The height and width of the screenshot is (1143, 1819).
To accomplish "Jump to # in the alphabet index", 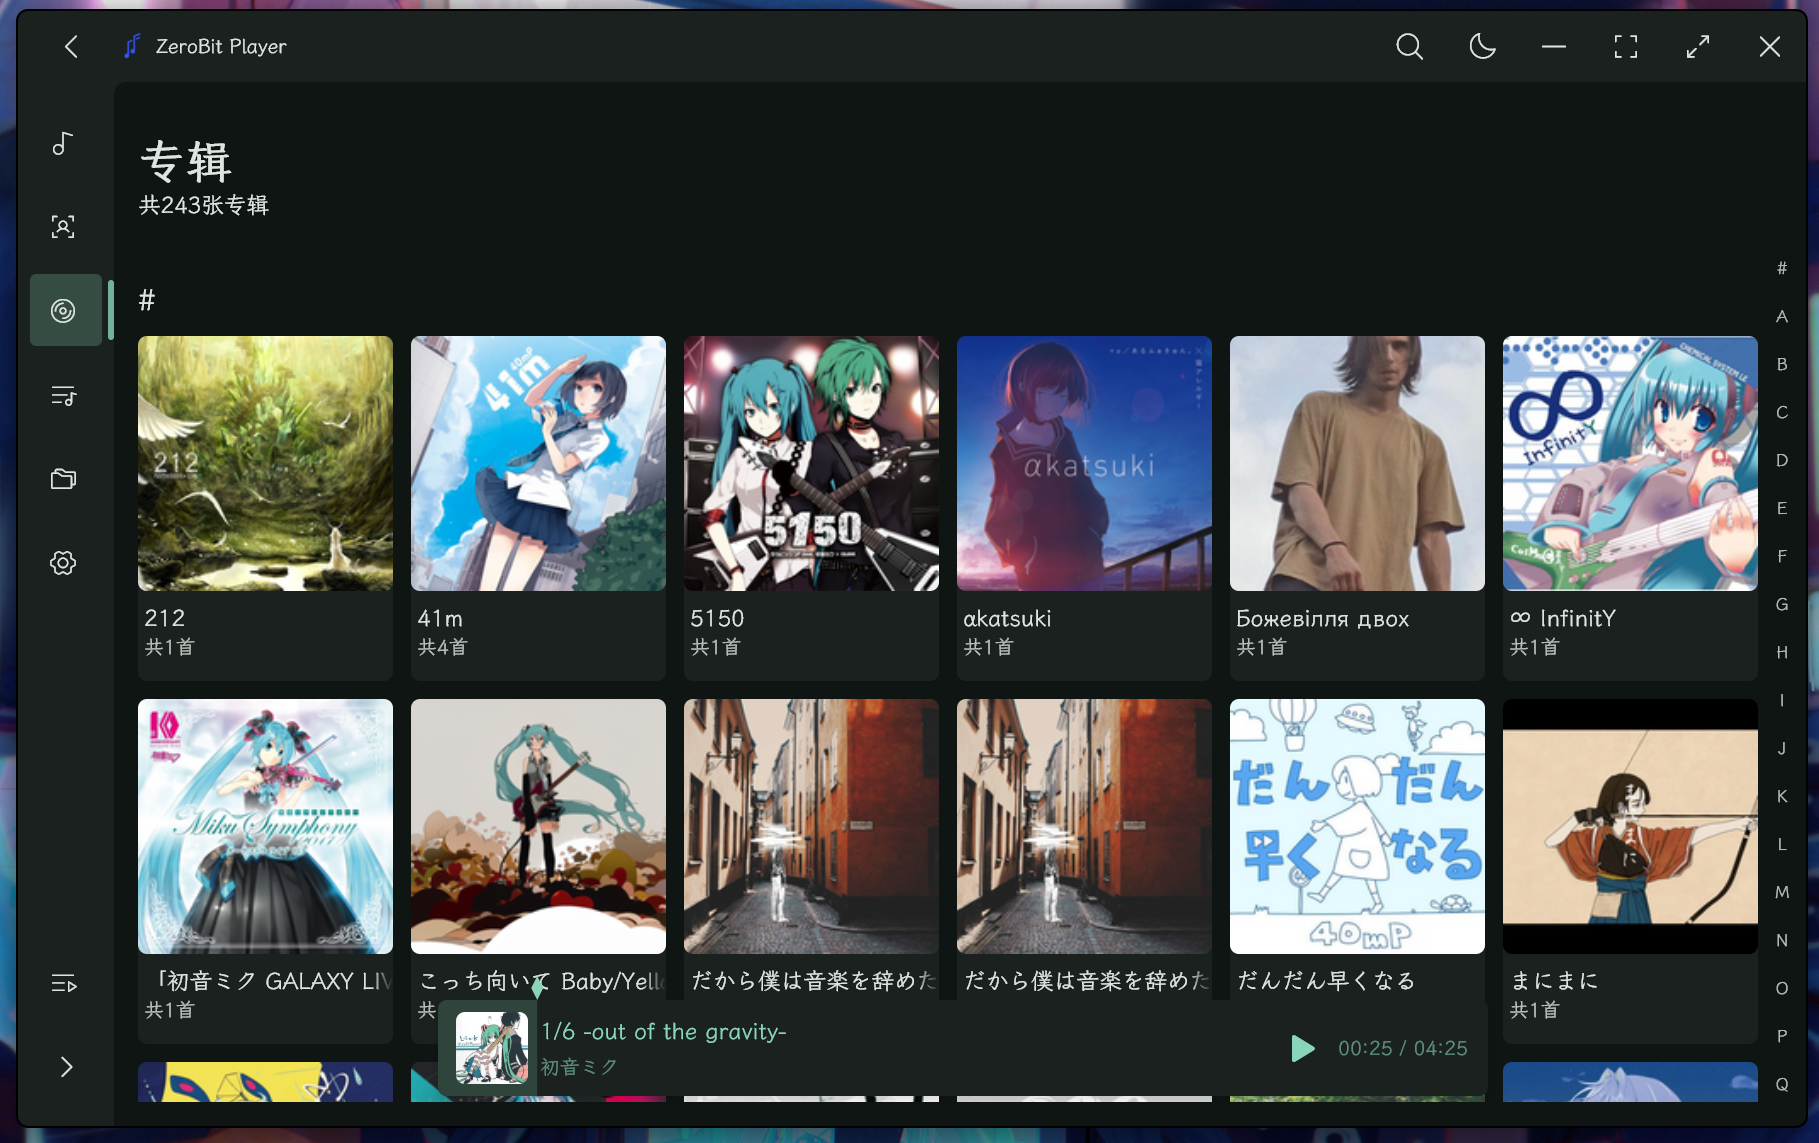I will (1782, 268).
